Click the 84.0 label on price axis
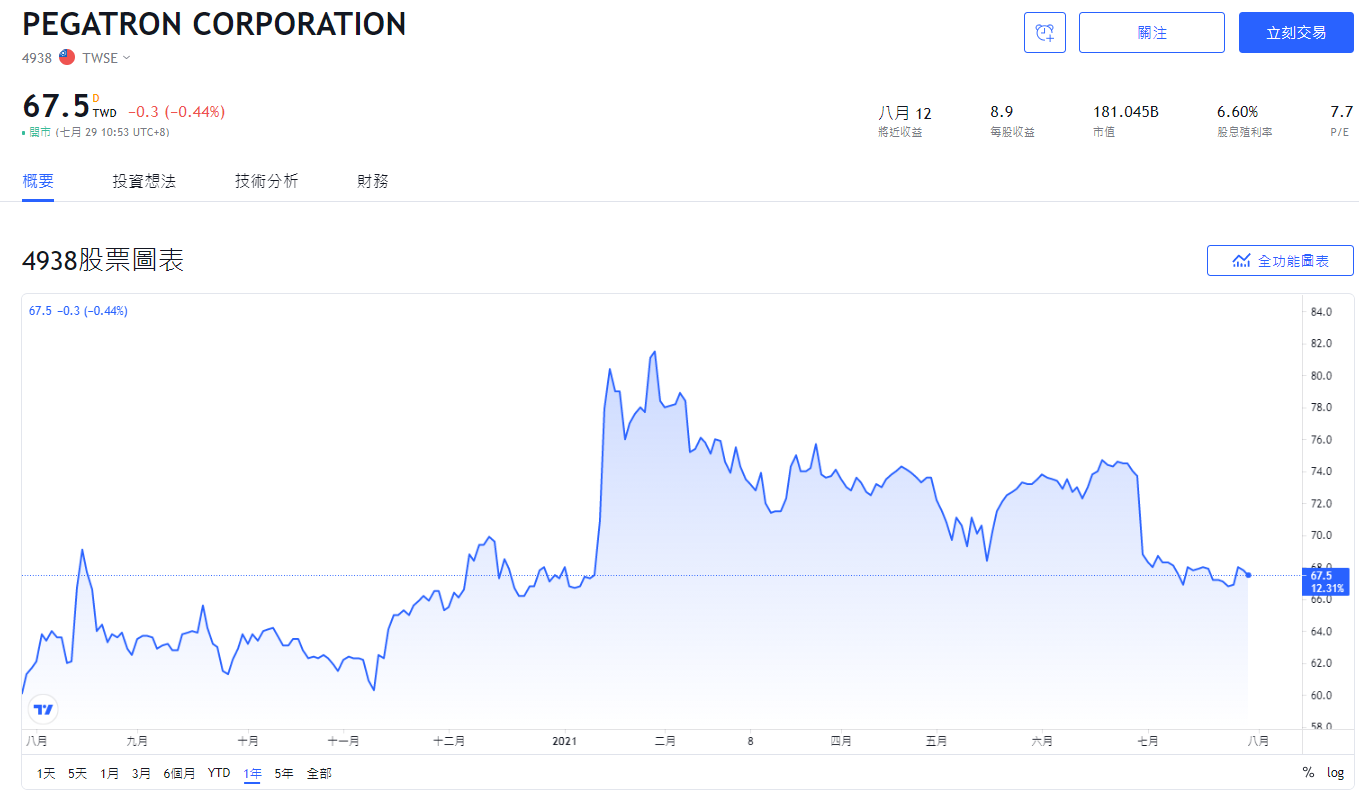This screenshot has height=799, width=1359. tap(1321, 312)
